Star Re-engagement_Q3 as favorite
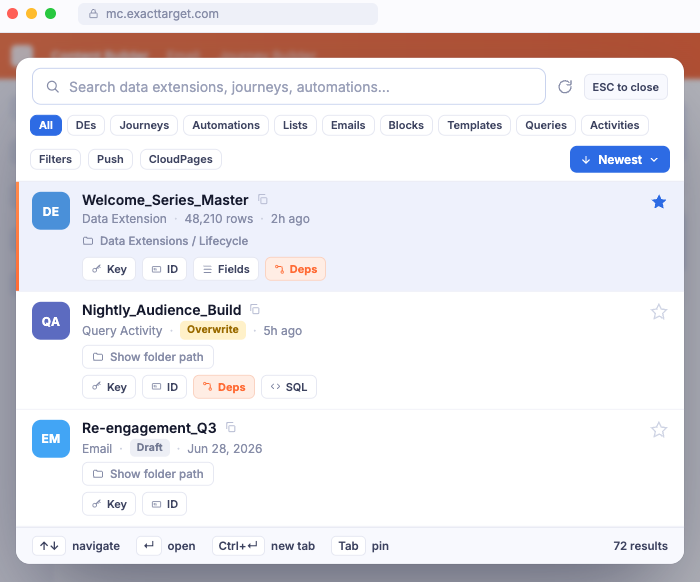 (658, 430)
